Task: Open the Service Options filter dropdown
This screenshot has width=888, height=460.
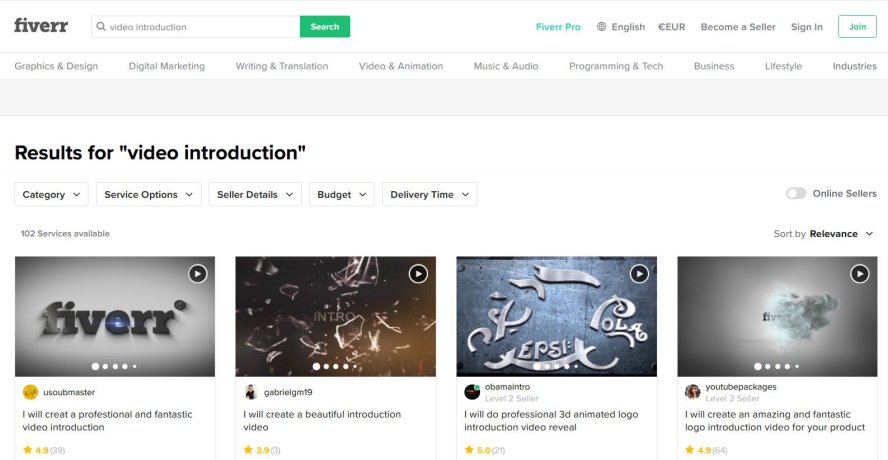Action: (148, 194)
